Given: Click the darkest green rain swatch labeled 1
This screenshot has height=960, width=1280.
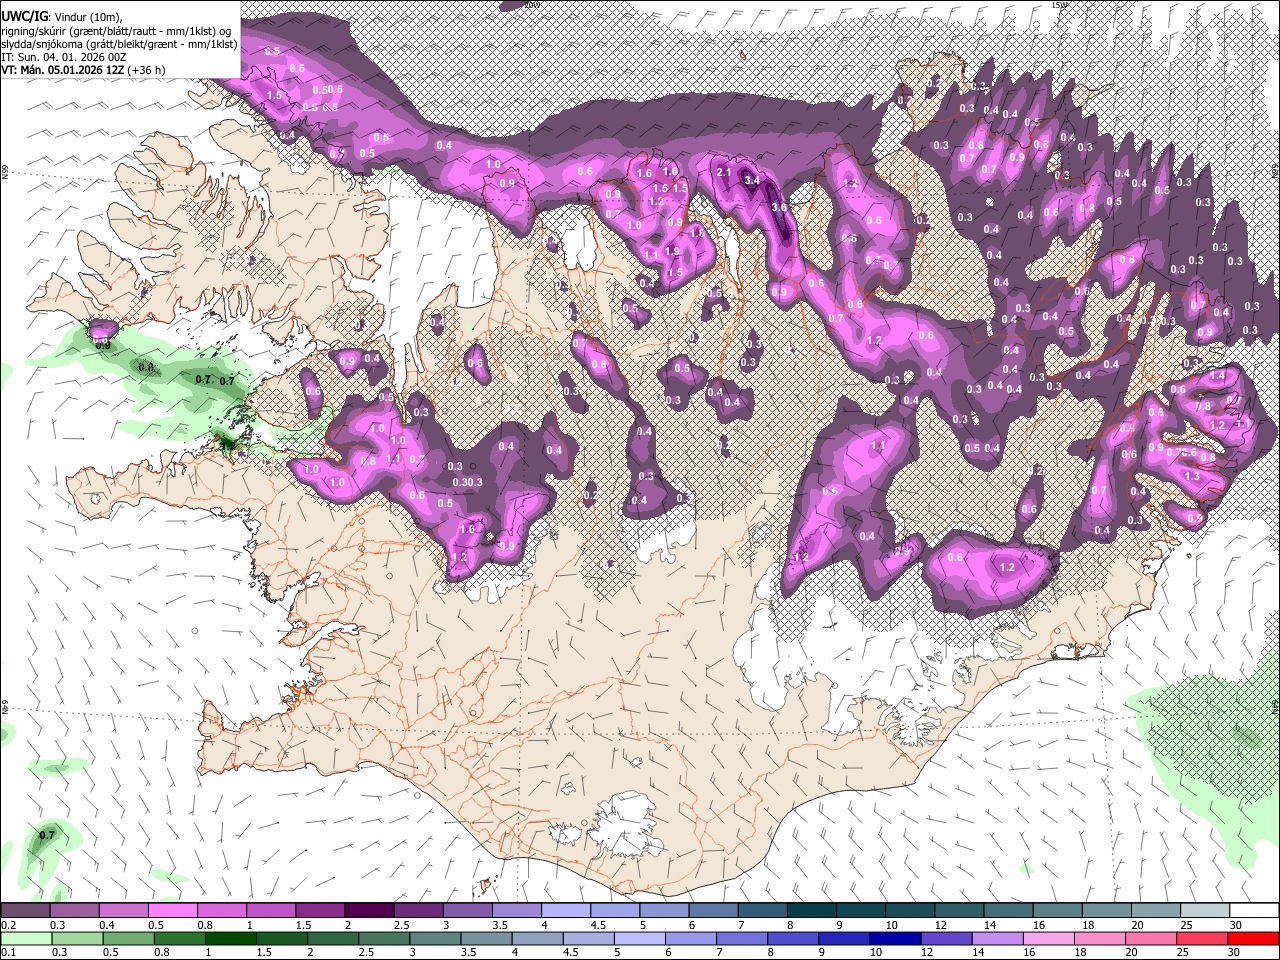Looking at the screenshot, I should click(x=229, y=938).
